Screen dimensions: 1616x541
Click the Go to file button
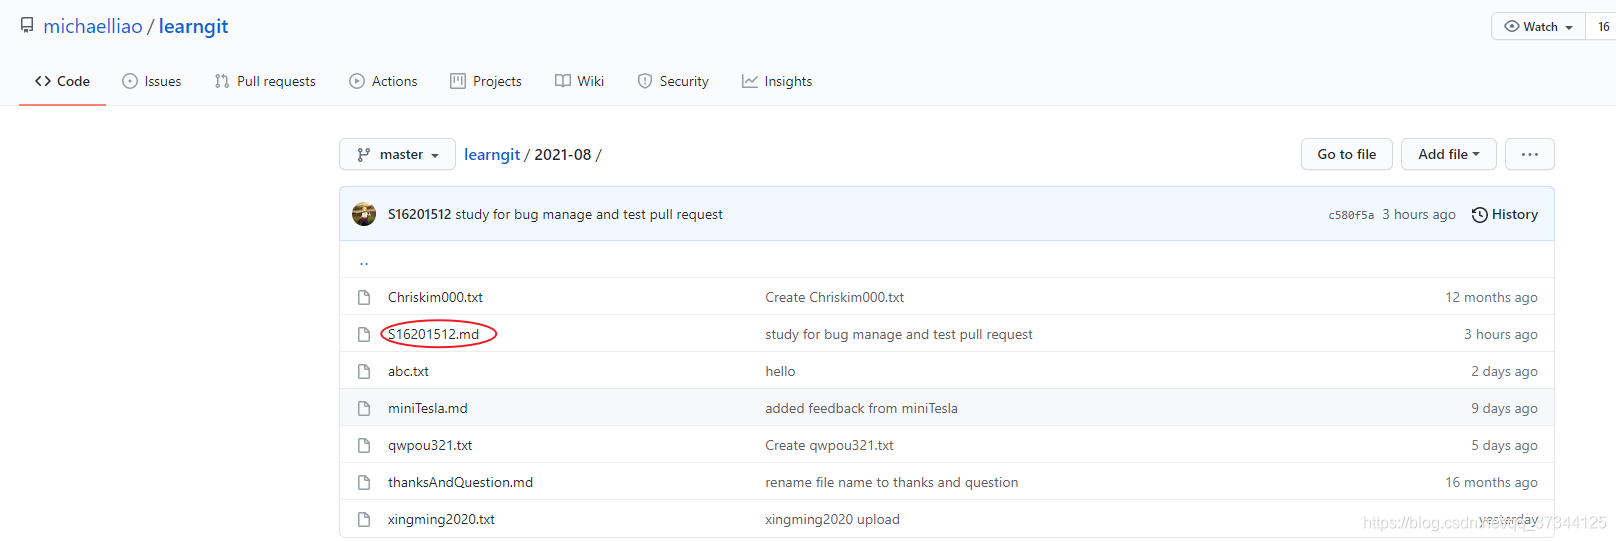(x=1346, y=154)
